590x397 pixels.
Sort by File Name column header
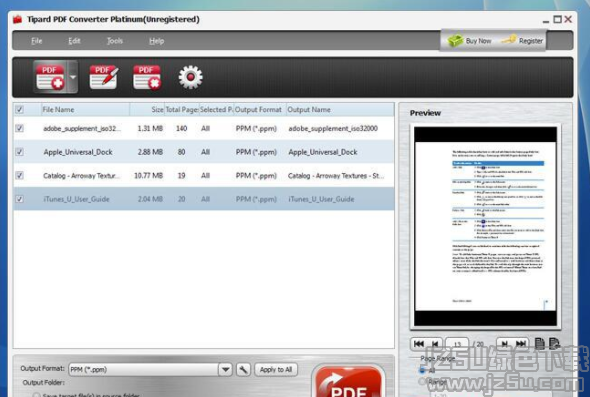click(x=85, y=110)
